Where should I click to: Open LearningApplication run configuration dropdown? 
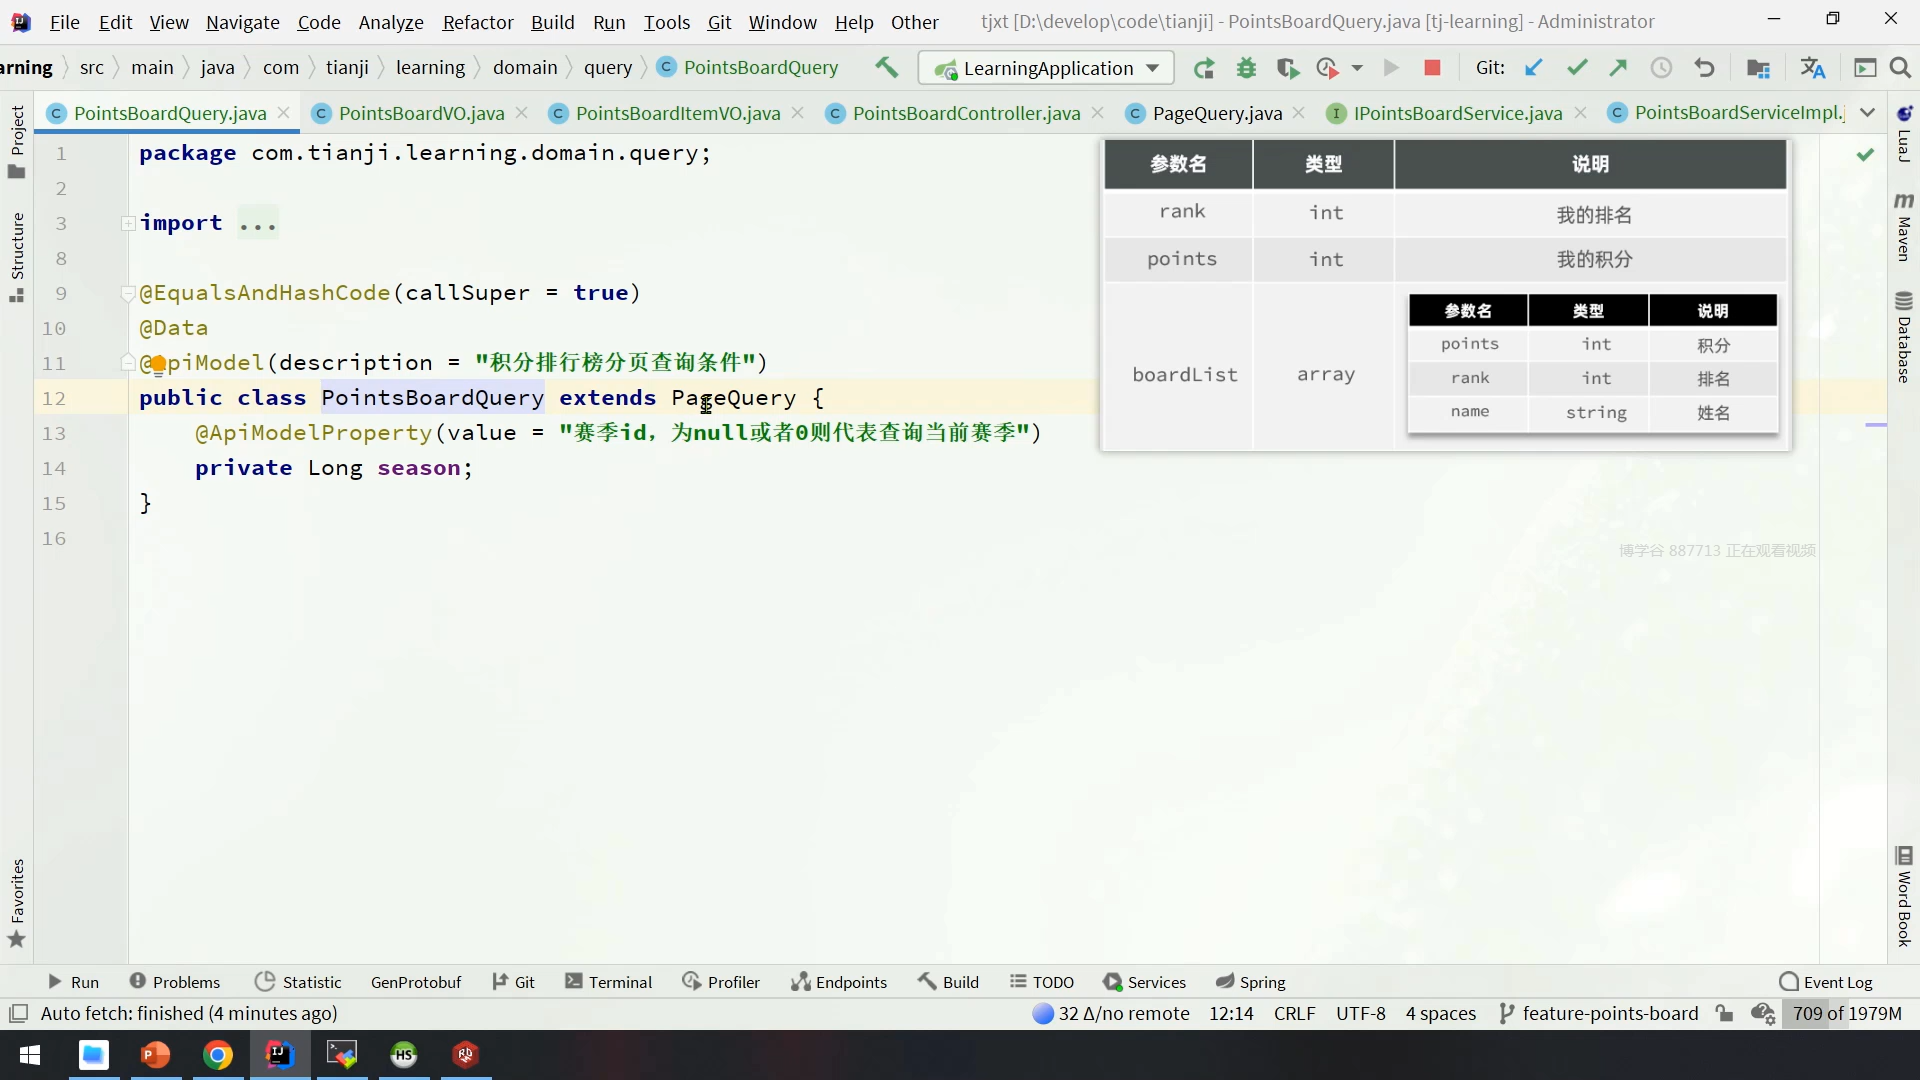coord(1047,68)
